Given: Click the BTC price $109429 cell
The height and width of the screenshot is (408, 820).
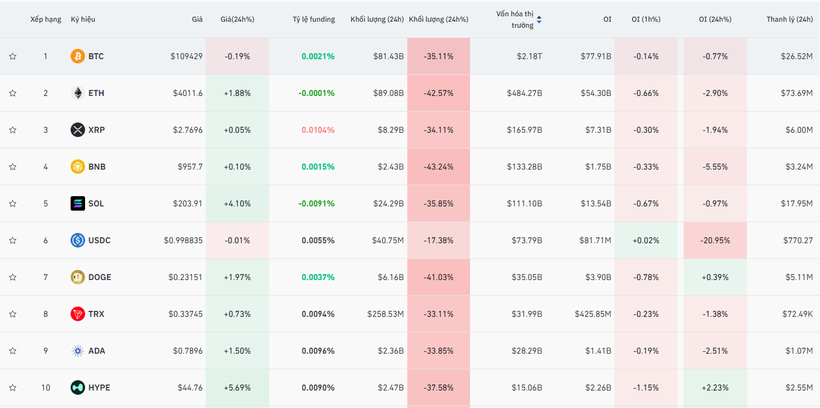Looking at the screenshot, I should 185,57.
